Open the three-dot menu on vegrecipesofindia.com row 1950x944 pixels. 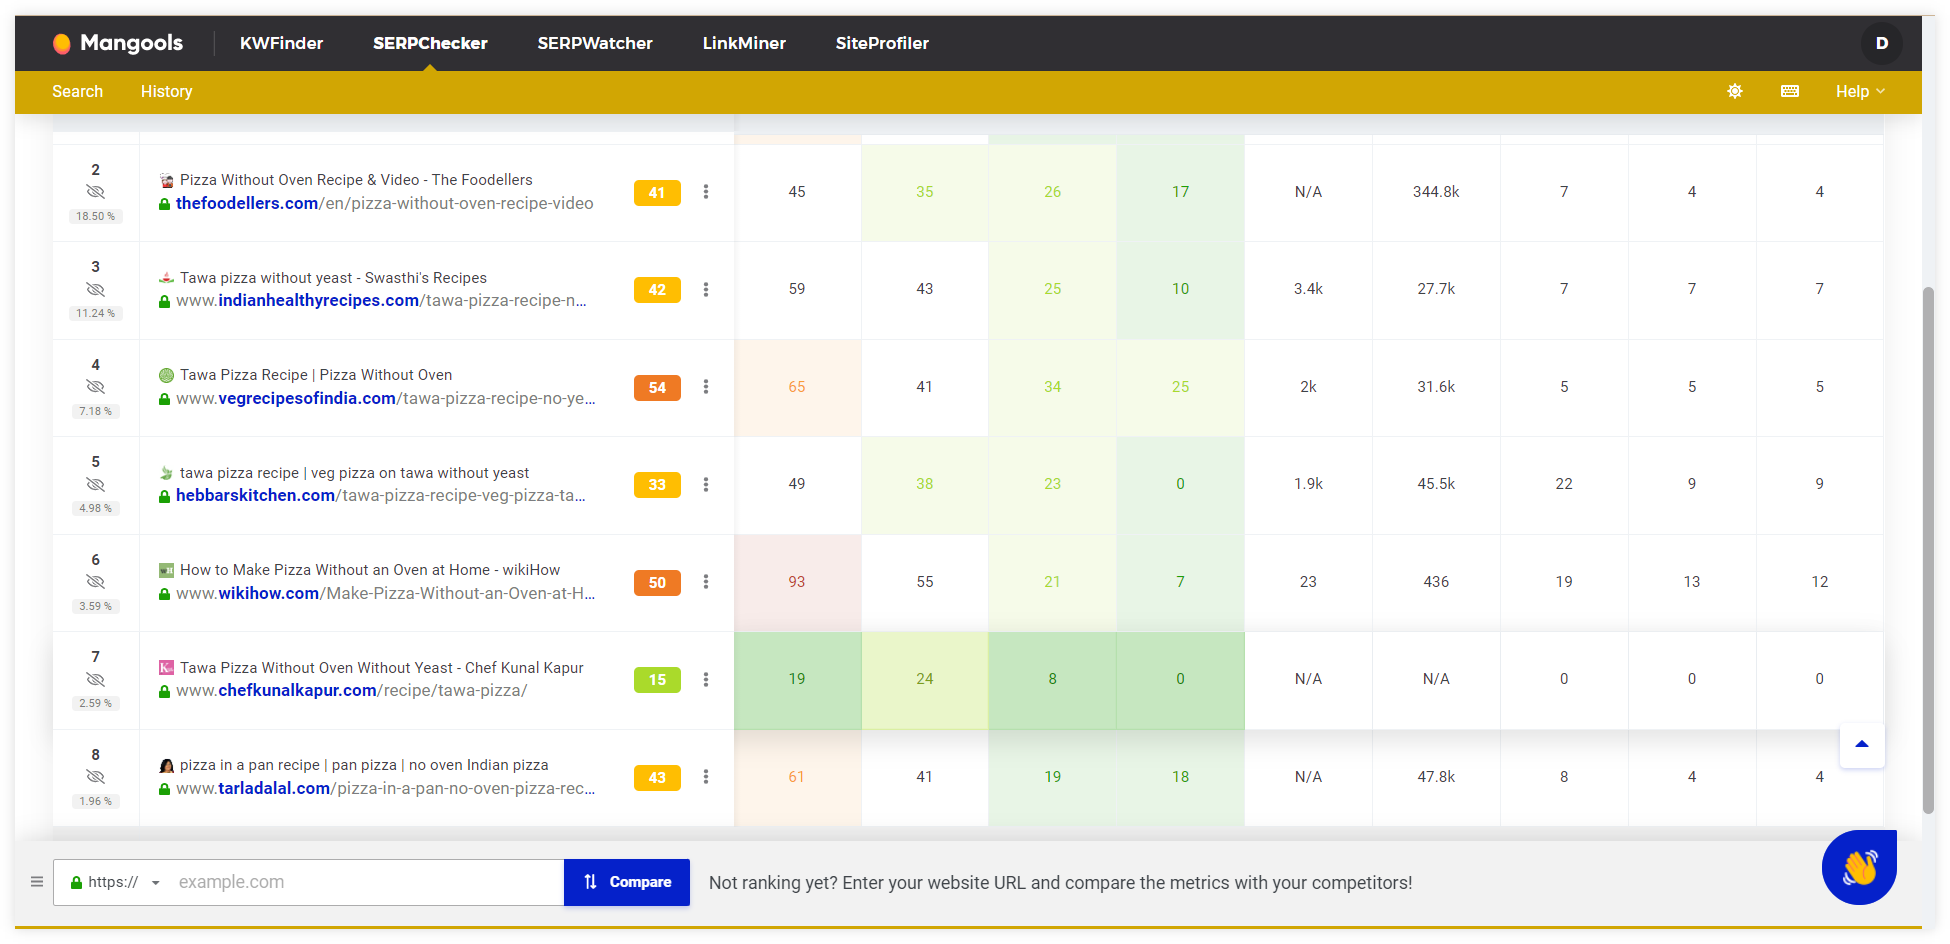[x=706, y=387]
